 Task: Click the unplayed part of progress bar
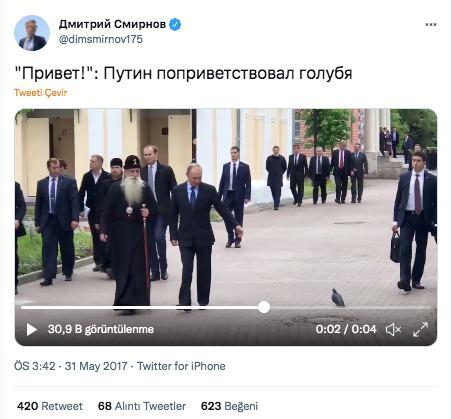(350, 307)
